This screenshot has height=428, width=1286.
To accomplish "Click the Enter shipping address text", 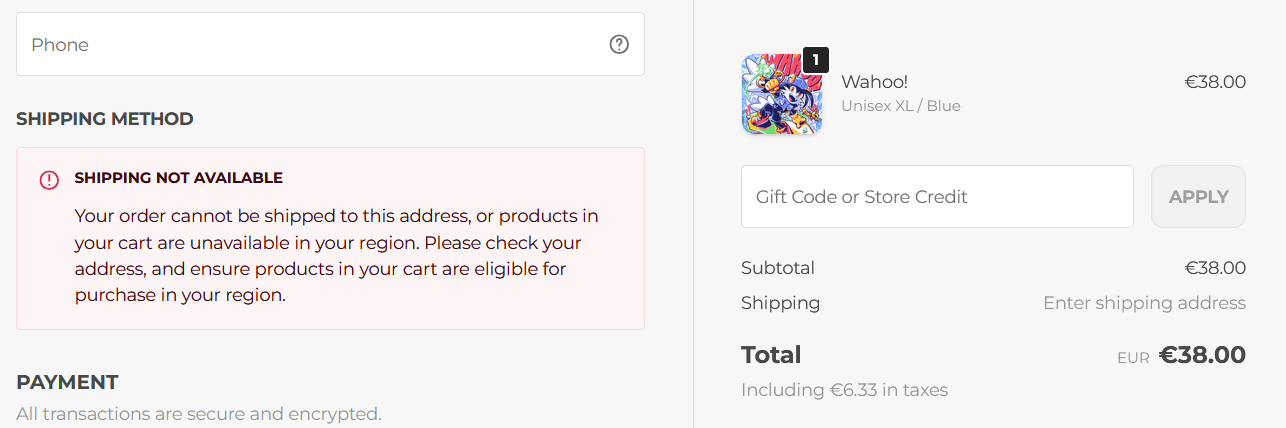I will [1144, 303].
